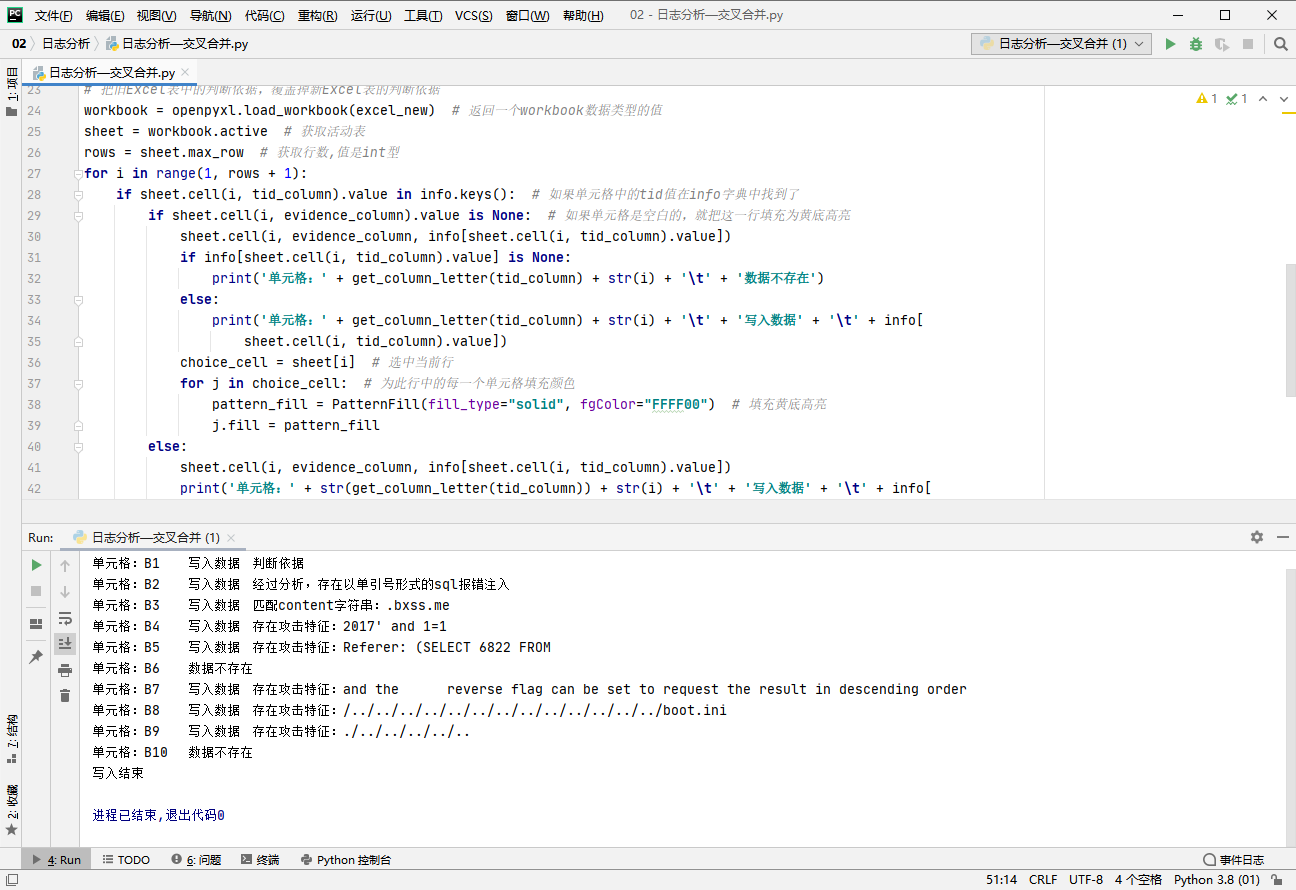Close the Run tab 日志分析—交叉合并 (1)
Viewport: 1296px width, 890px height.
click(231, 538)
